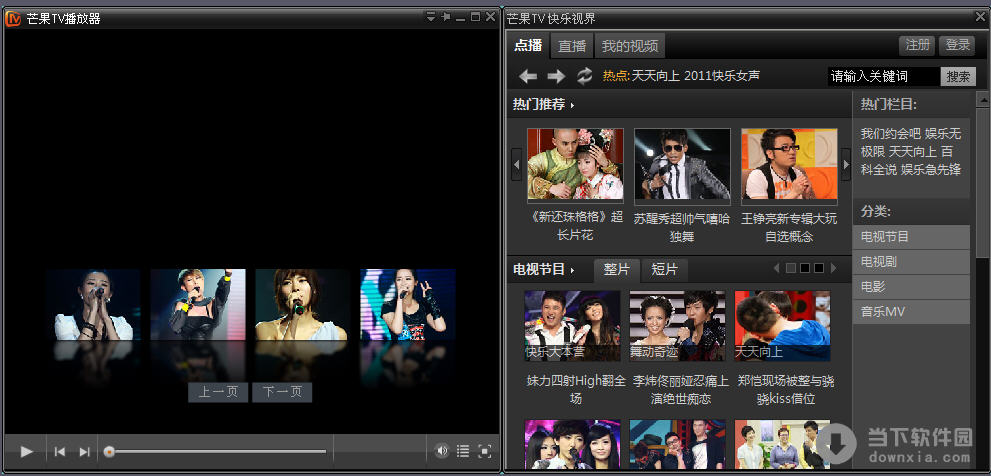Click the 注册 button
Screen dimensions: 991x476
point(918,45)
